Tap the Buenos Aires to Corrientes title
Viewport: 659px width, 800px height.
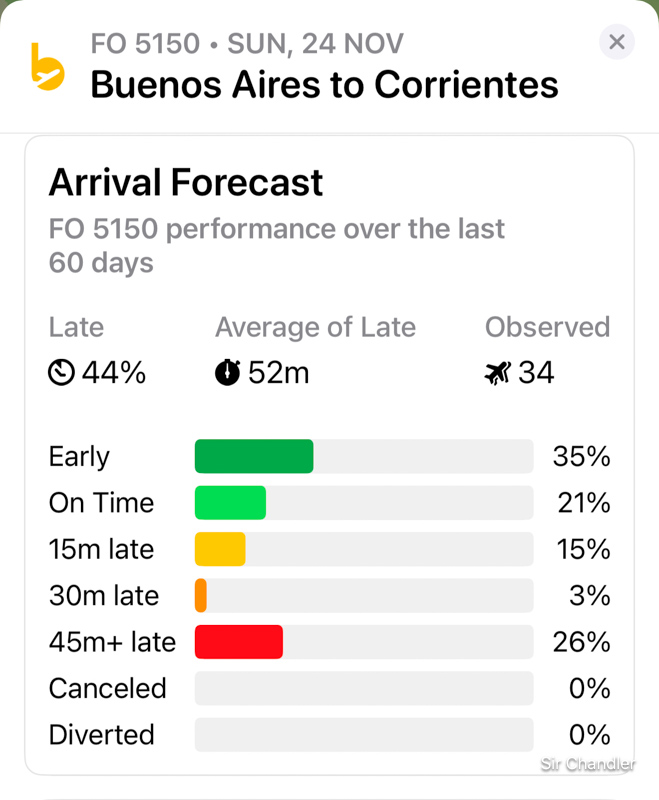[324, 84]
